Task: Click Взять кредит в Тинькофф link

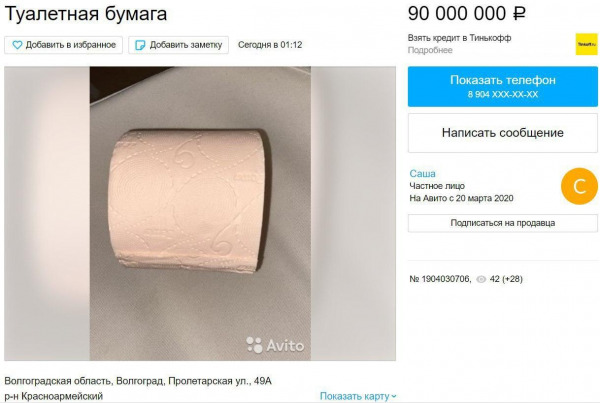Action: coord(459,38)
